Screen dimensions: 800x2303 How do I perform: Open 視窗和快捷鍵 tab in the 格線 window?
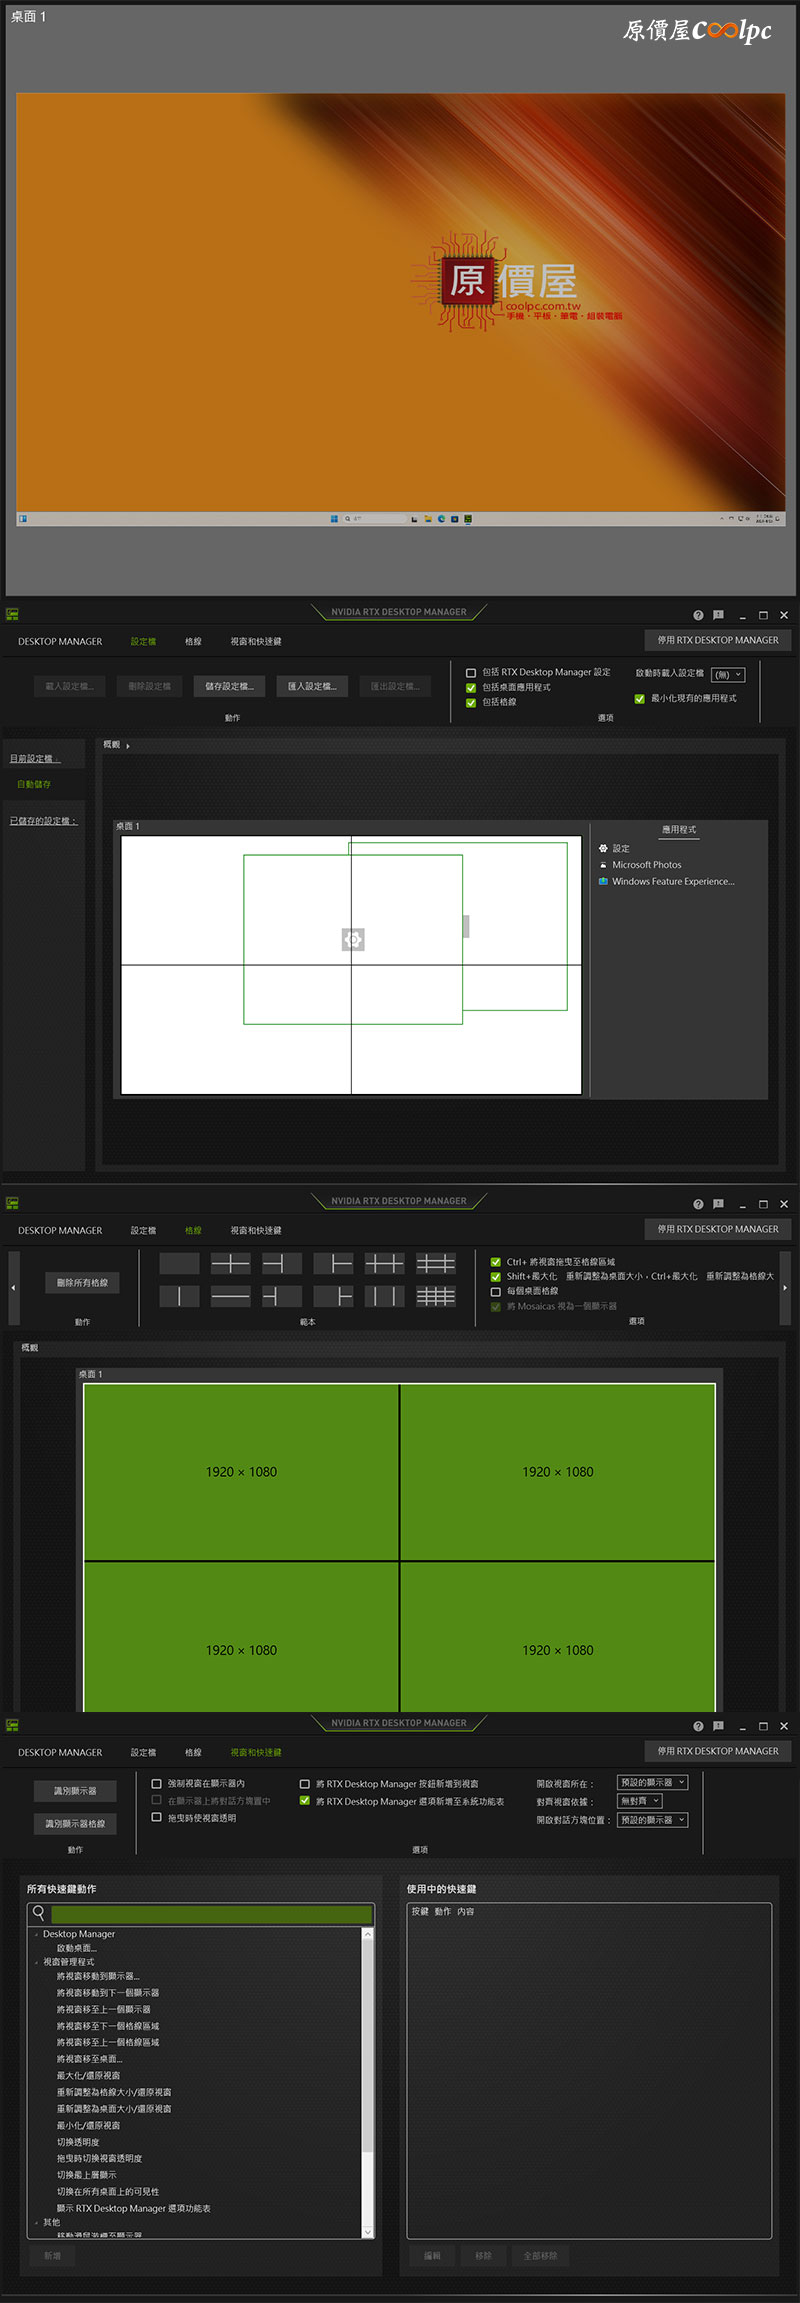point(256,1231)
